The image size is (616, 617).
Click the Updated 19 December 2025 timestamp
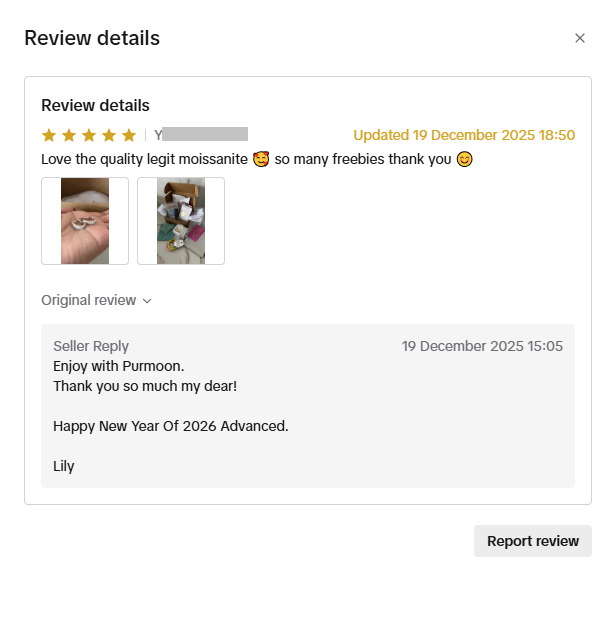coord(464,135)
